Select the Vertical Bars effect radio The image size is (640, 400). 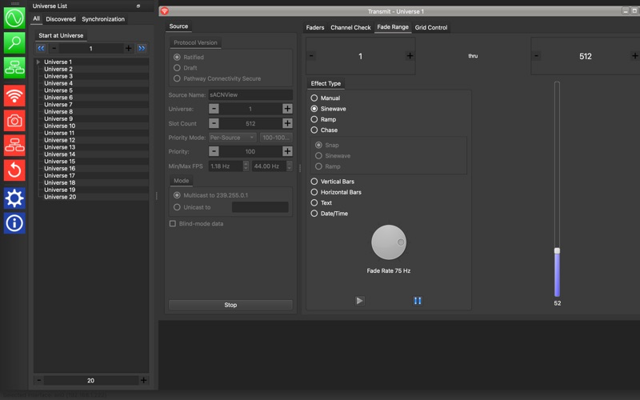click(314, 181)
